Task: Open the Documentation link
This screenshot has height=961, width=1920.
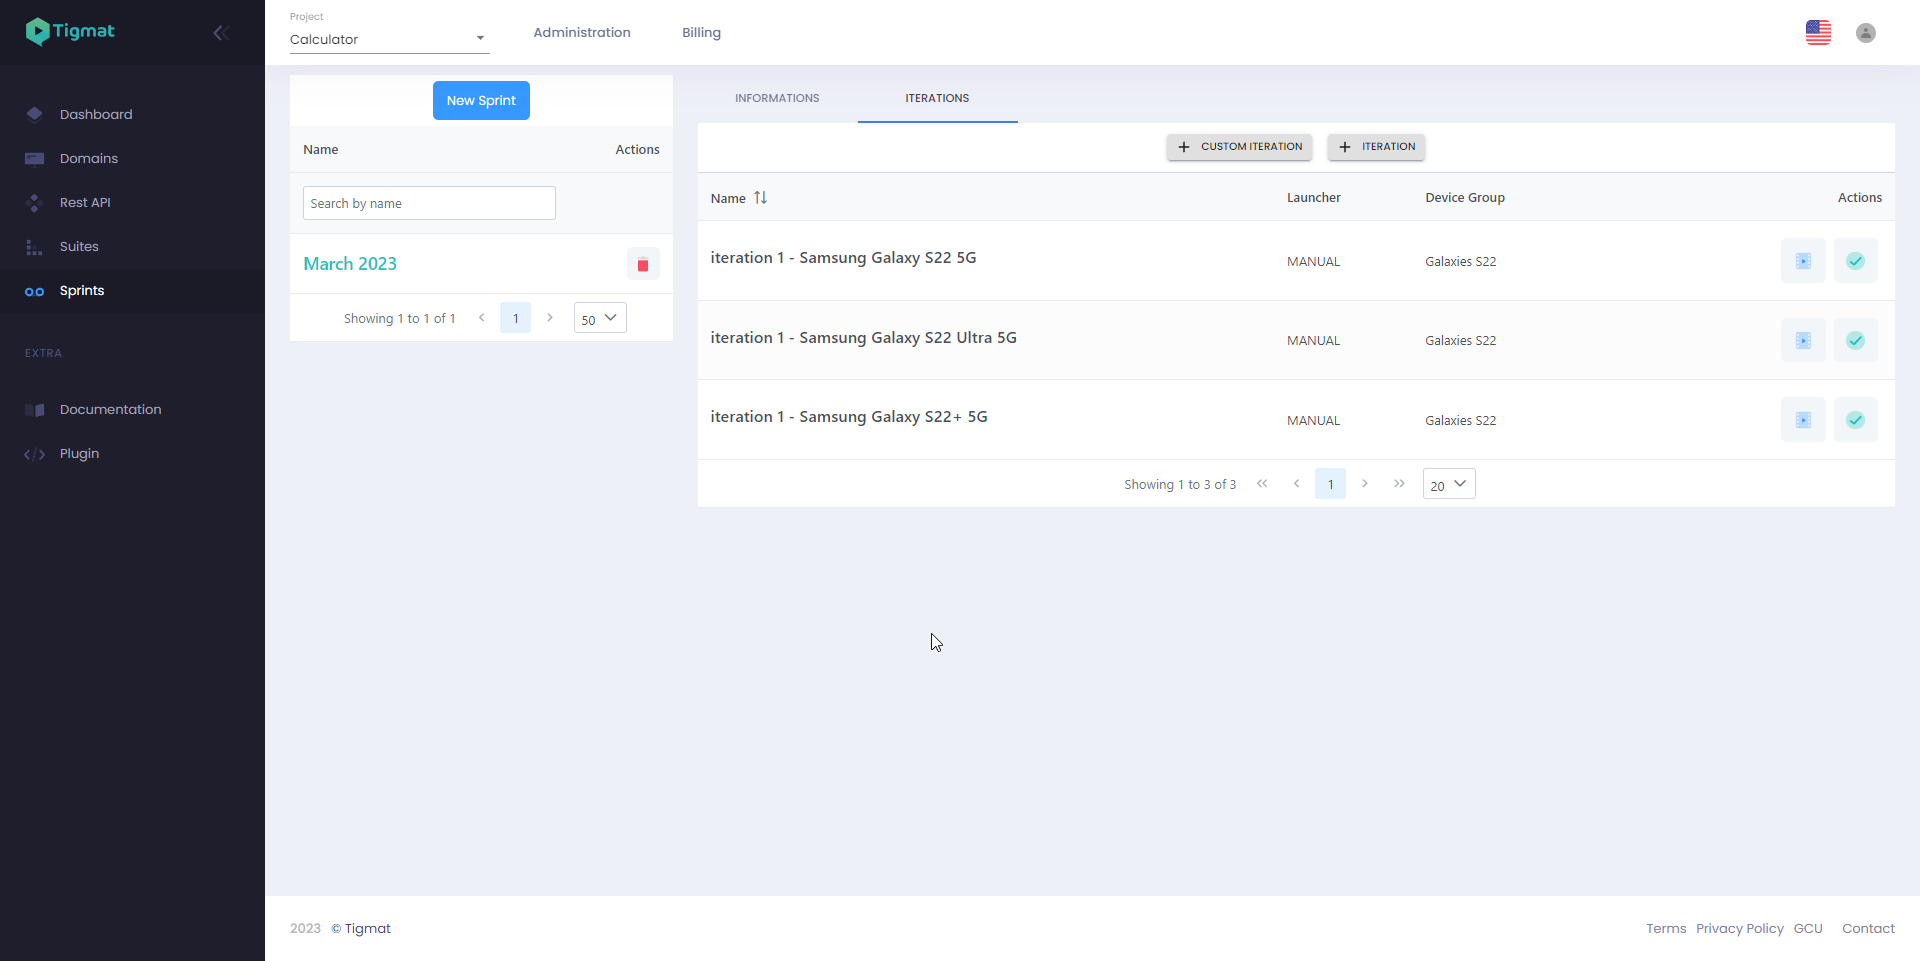Action: coord(110,409)
